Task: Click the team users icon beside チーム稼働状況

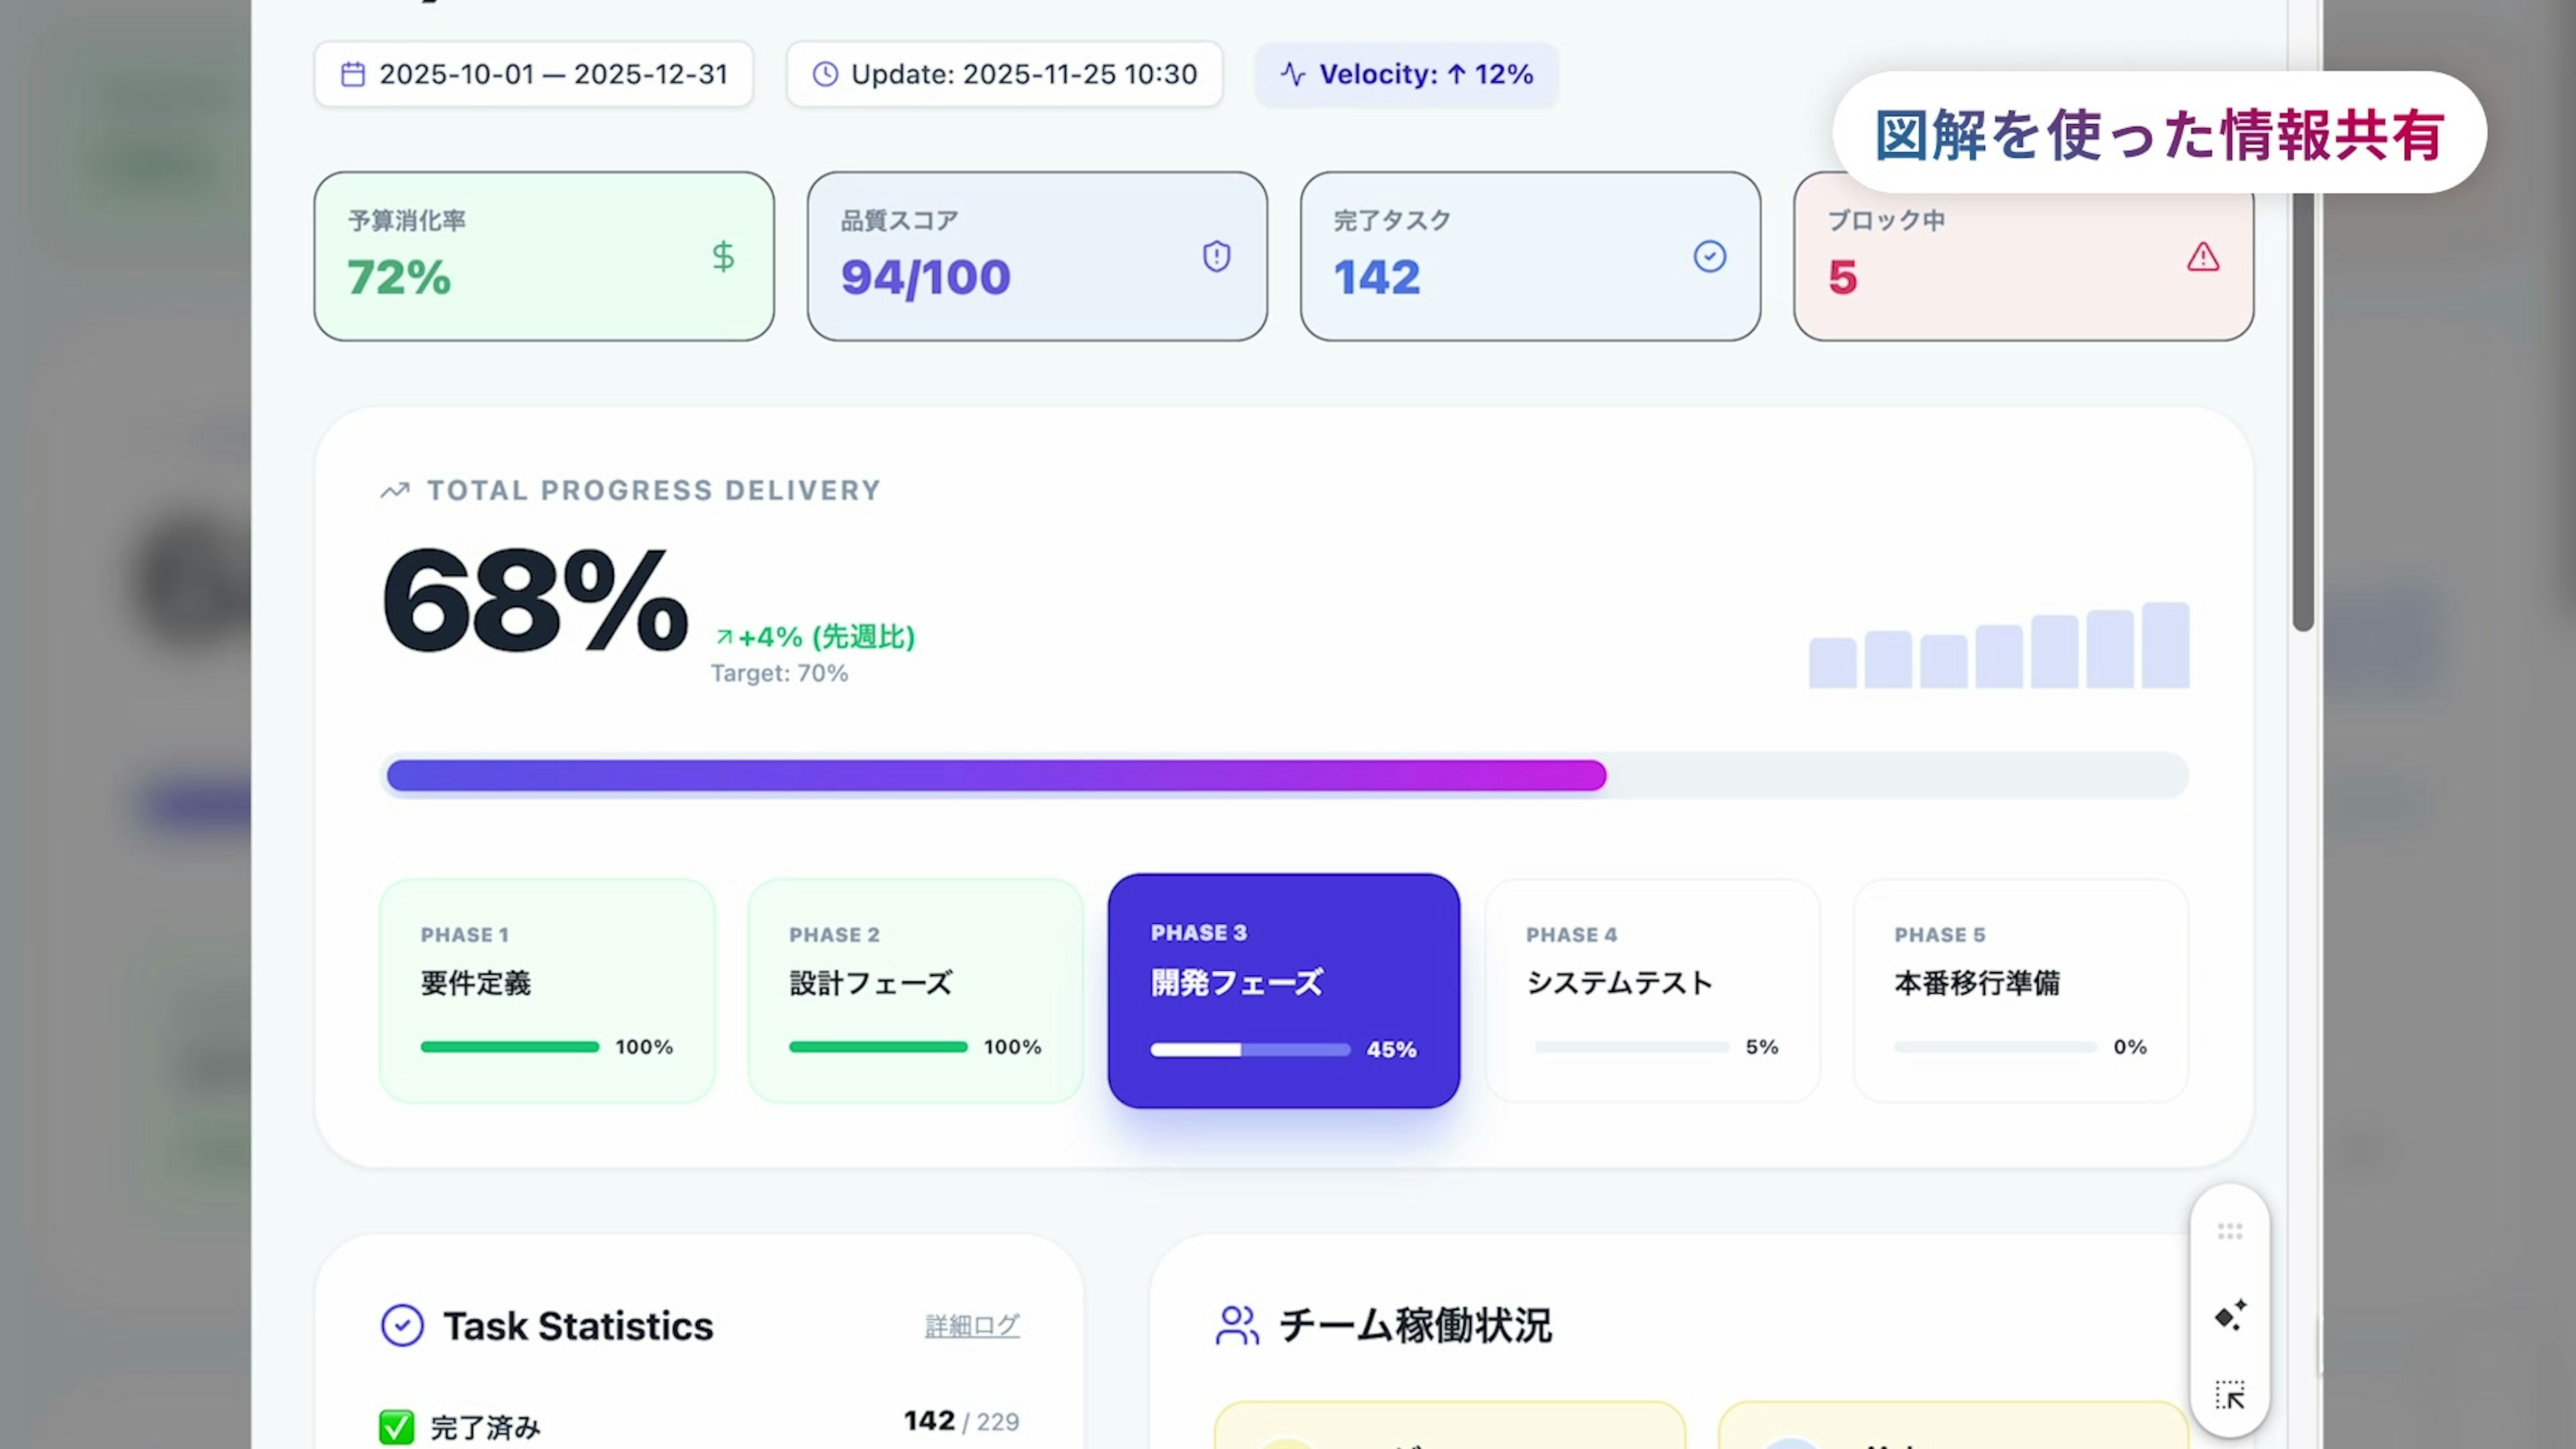Action: 1237,1326
